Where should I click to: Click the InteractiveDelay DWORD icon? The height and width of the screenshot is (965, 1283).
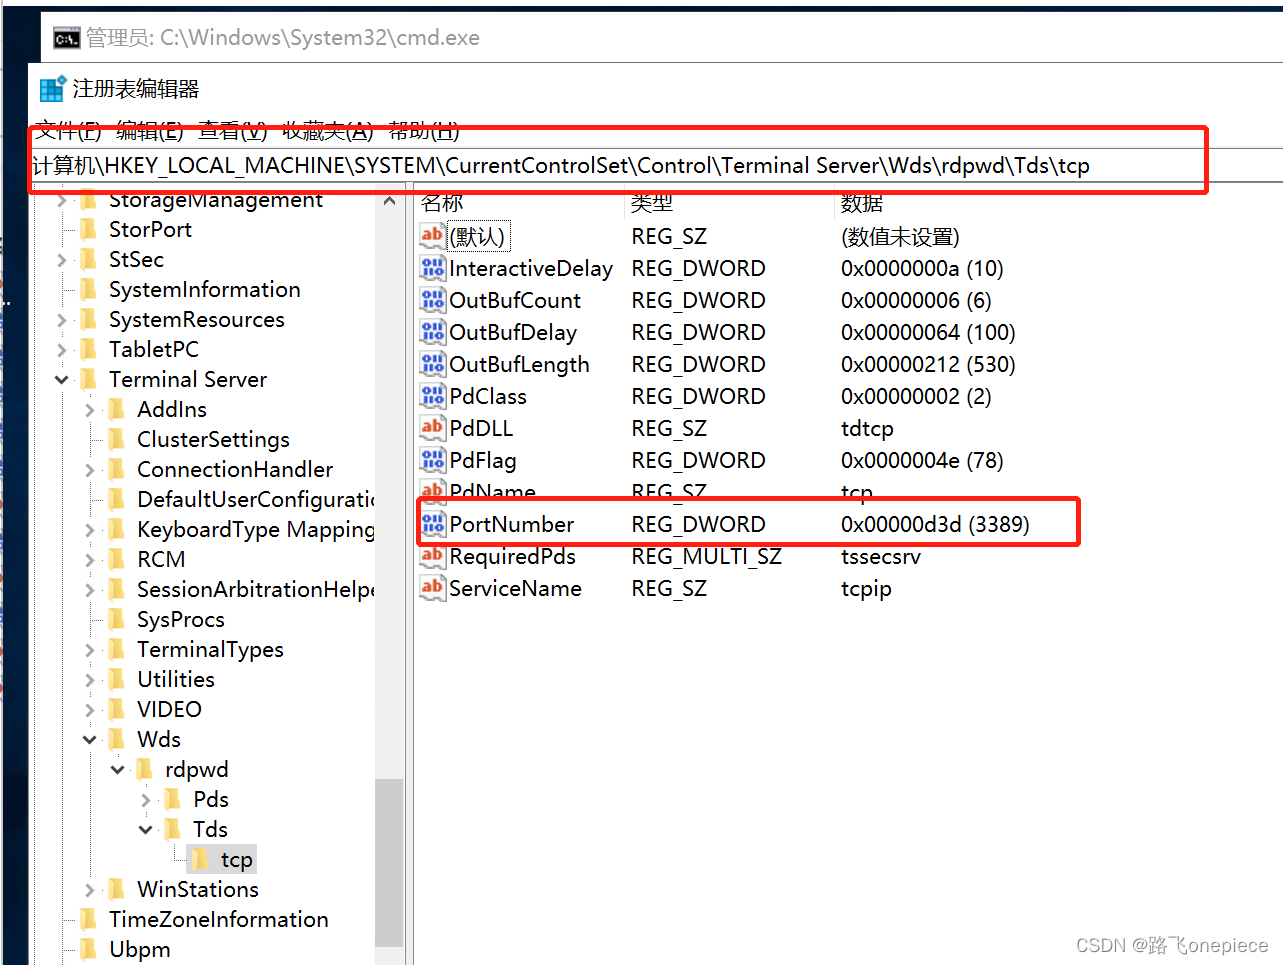click(432, 268)
